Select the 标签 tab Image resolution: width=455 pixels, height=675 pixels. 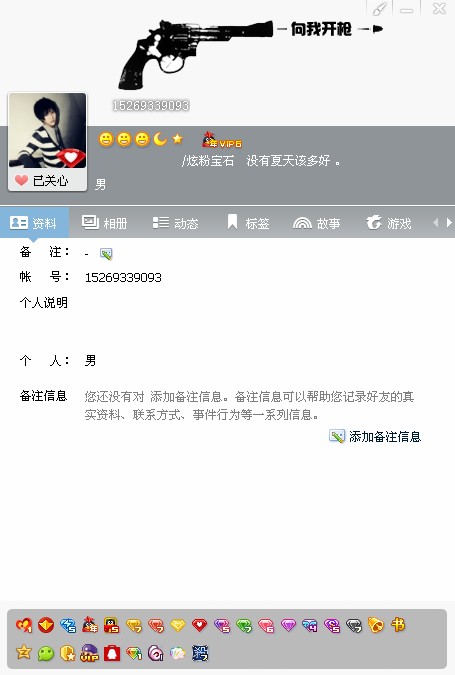[248, 223]
